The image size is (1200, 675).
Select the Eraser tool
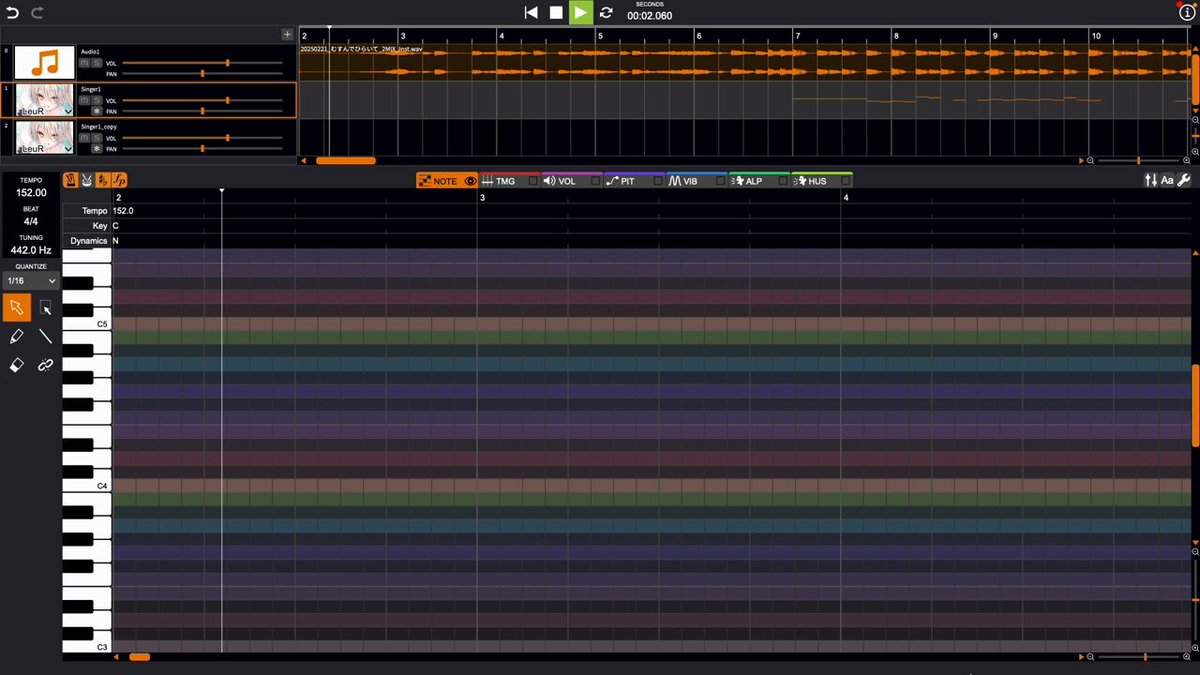pyautogui.click(x=16, y=366)
